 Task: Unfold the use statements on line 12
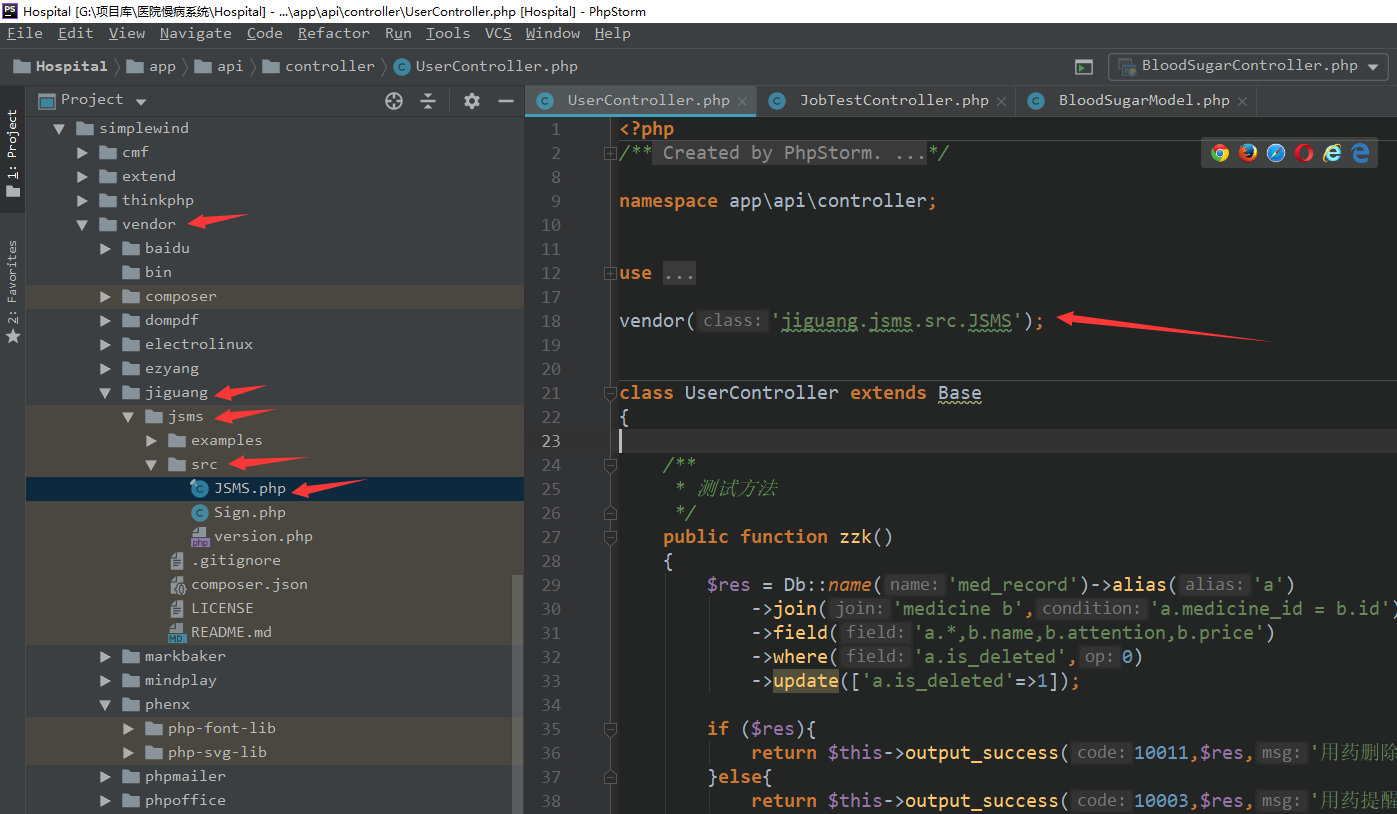point(610,273)
